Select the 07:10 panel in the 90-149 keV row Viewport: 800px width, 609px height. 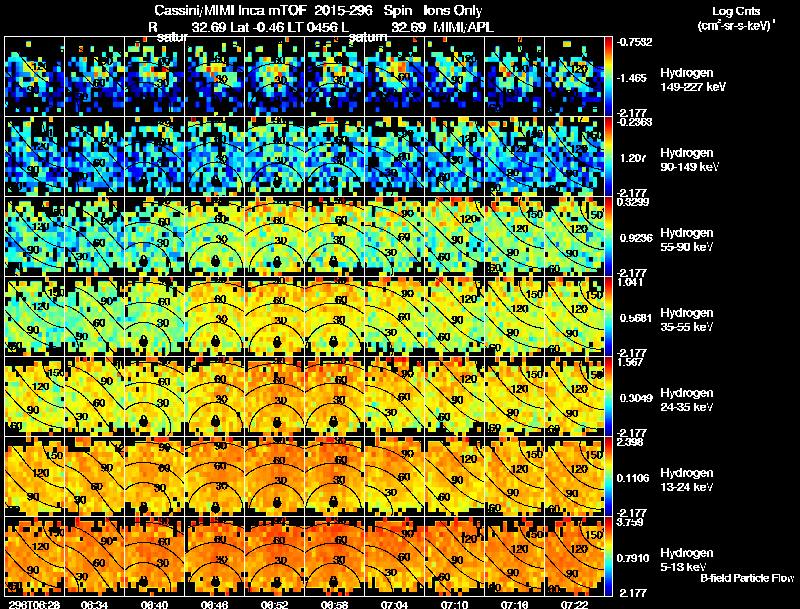click(455, 156)
